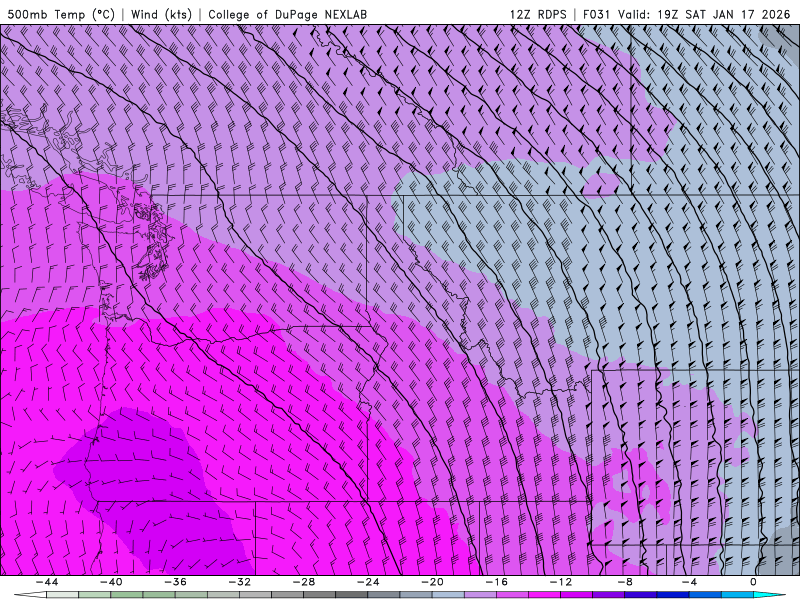Click the -4 colorbar label
Image resolution: width=800 pixels, height=600 pixels.
click(x=689, y=582)
